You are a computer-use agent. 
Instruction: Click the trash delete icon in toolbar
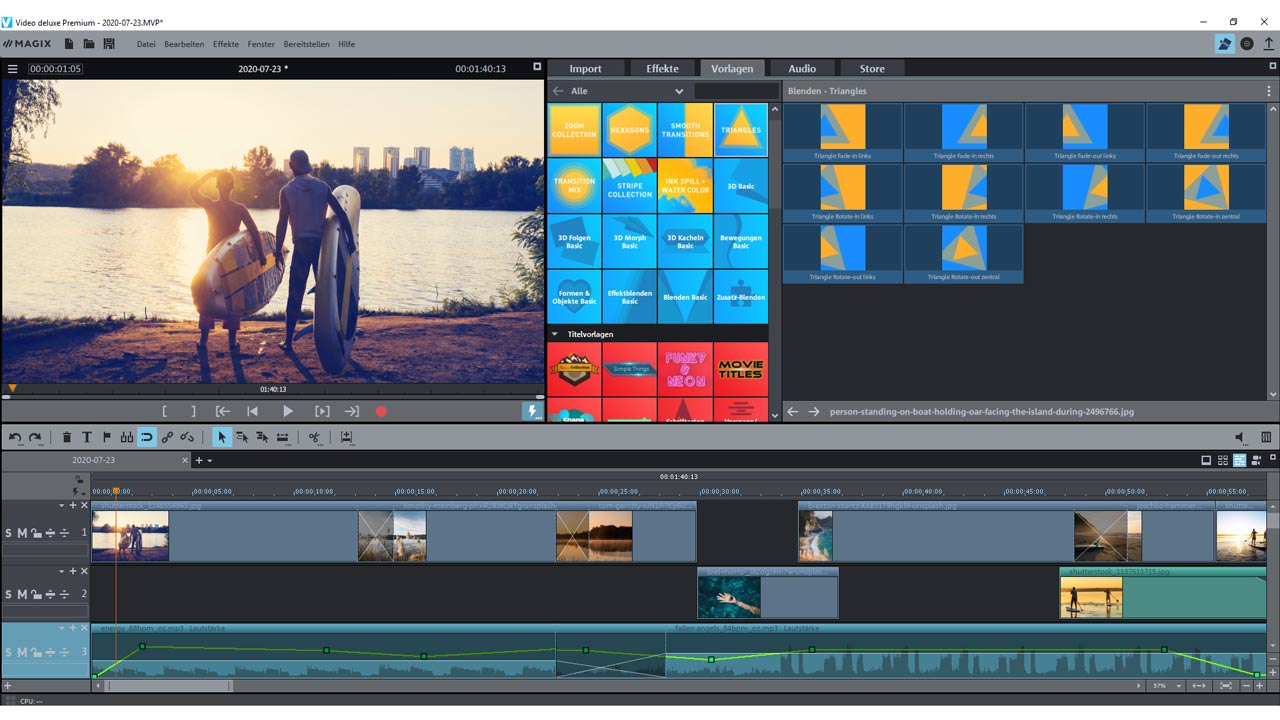pyautogui.click(x=67, y=437)
